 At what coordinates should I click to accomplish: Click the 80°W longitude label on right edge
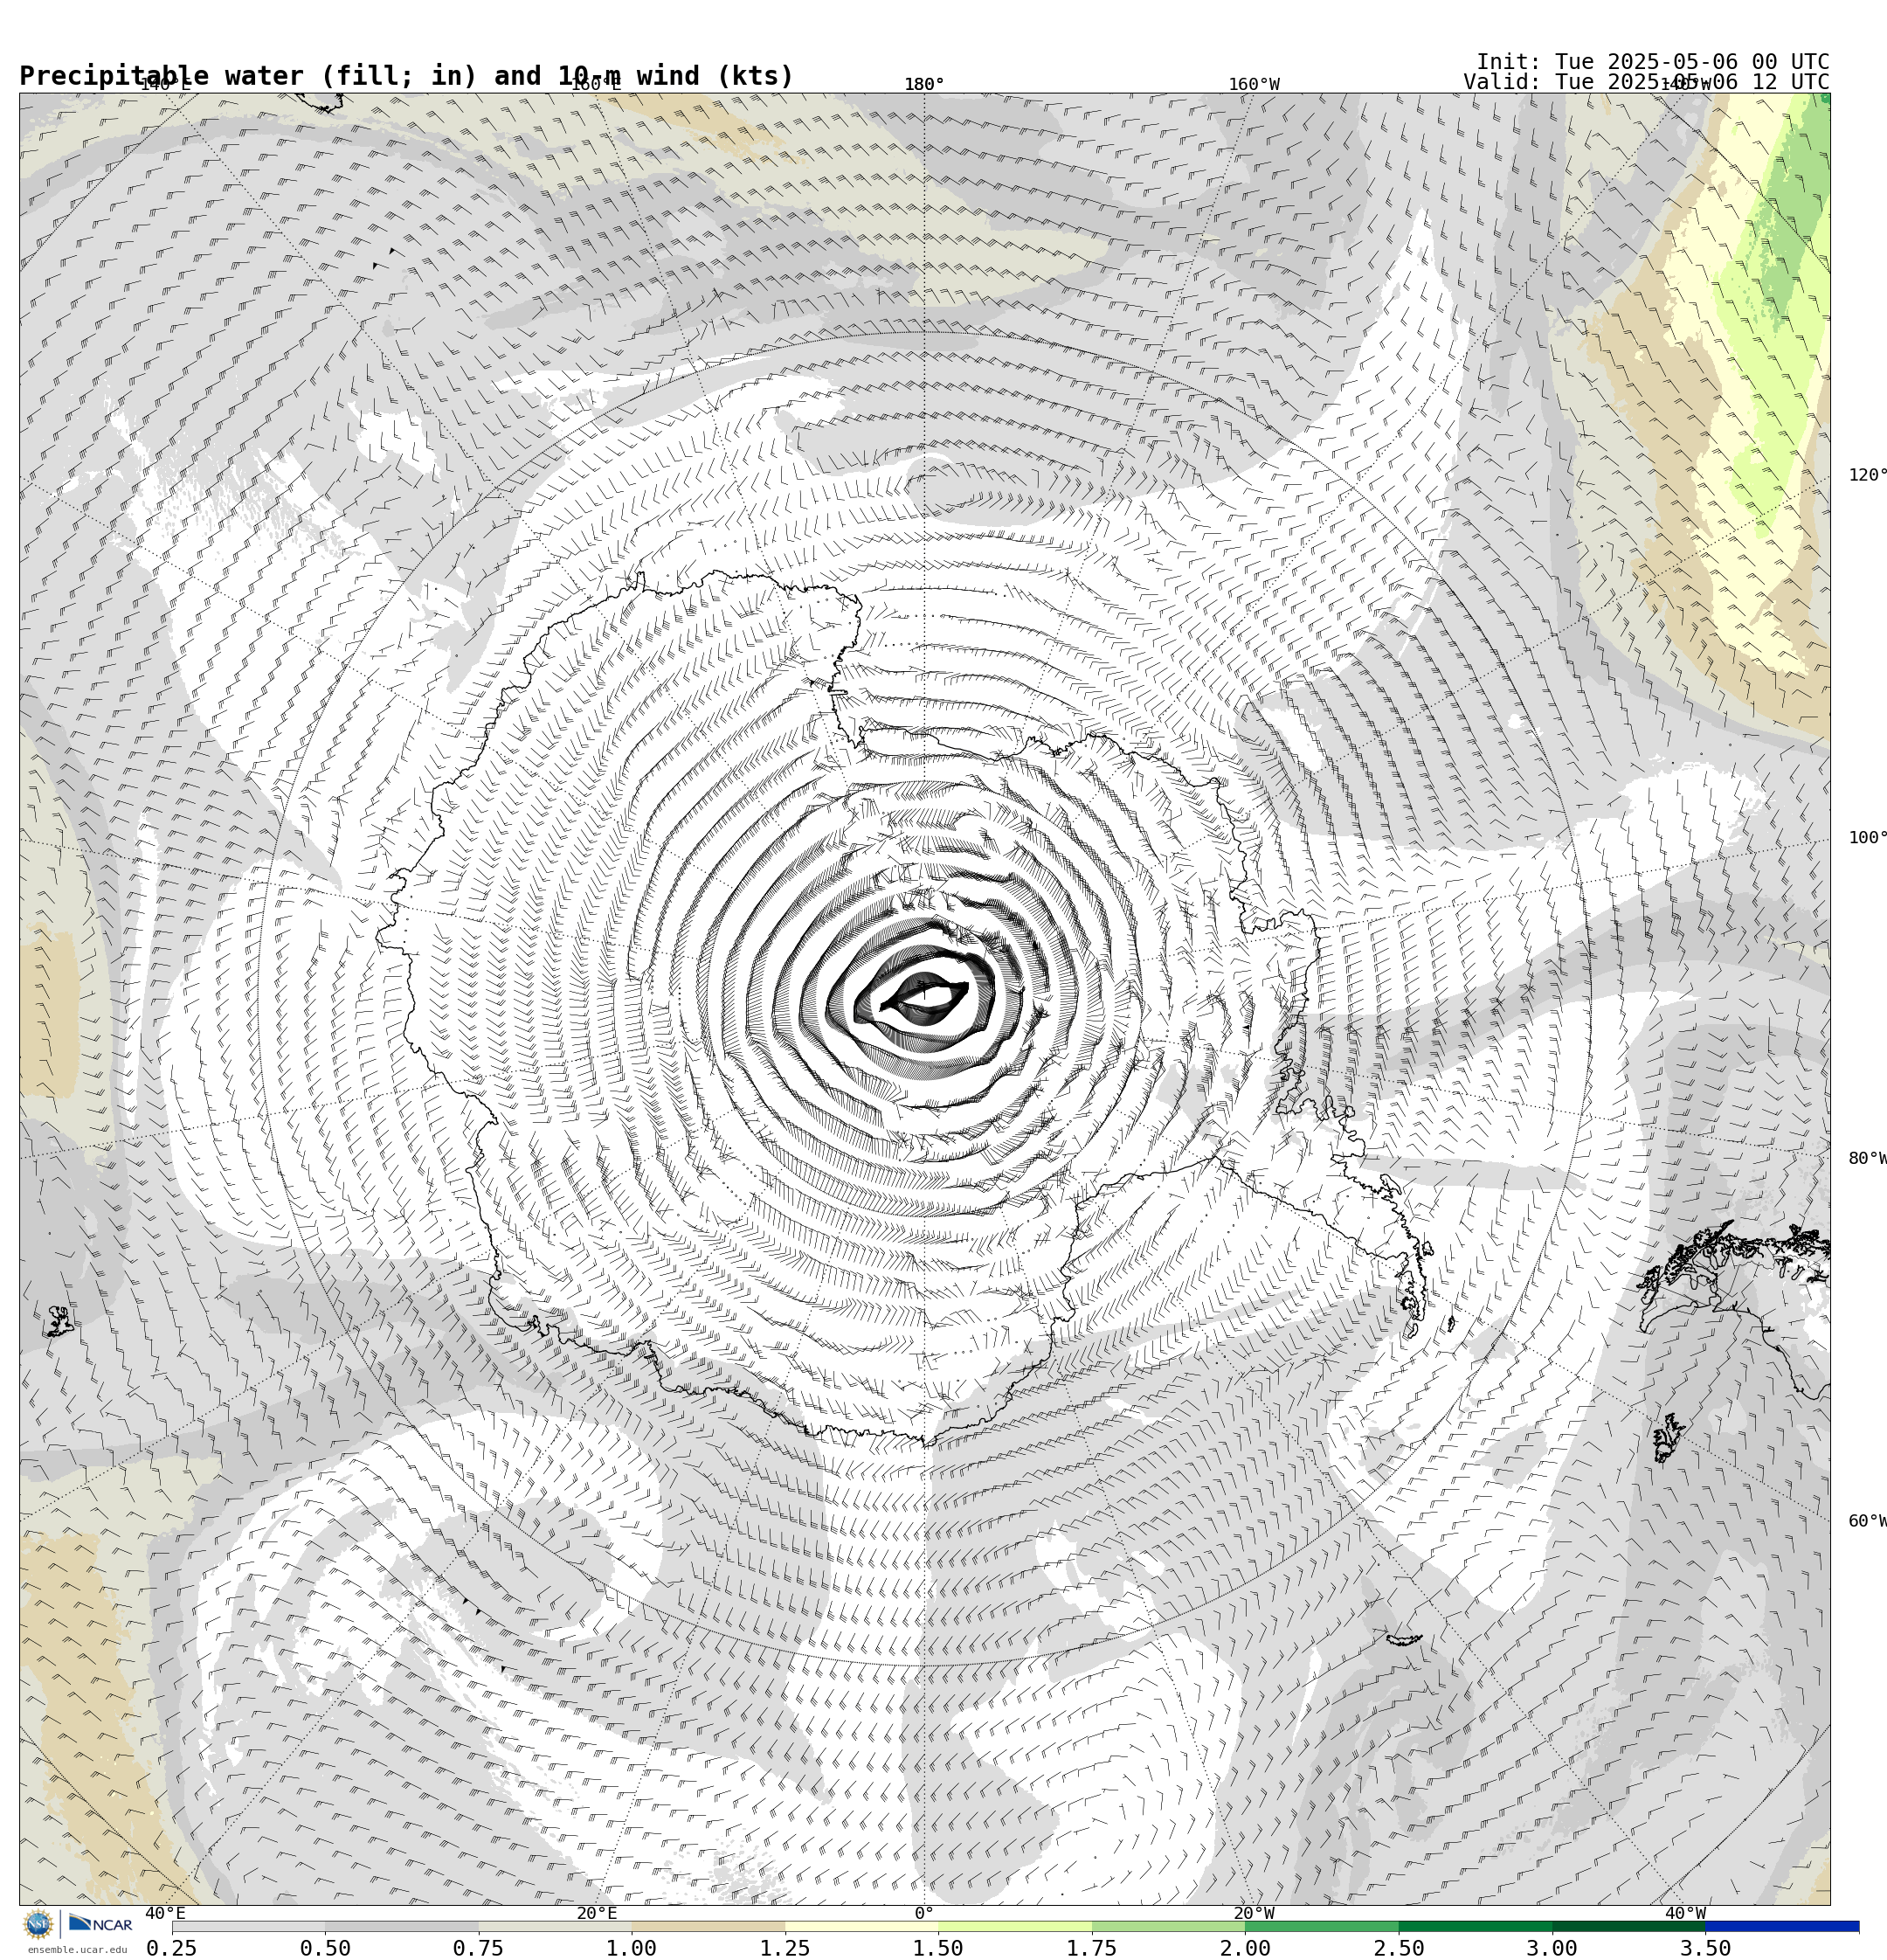pos(1867,1158)
